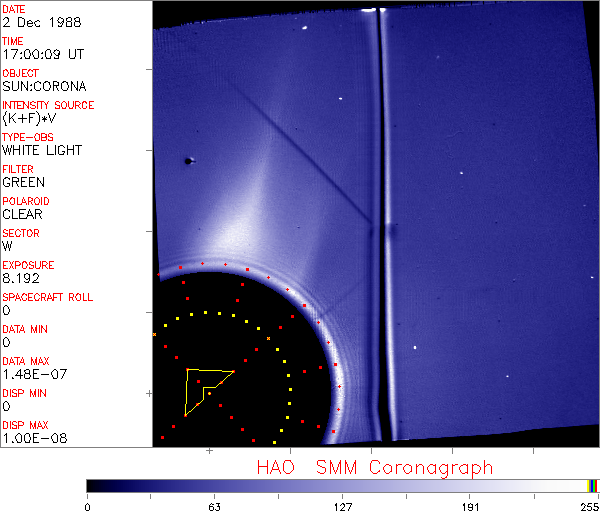
Task: Click the 127 tick label under color bar
Action: [x=342, y=507]
